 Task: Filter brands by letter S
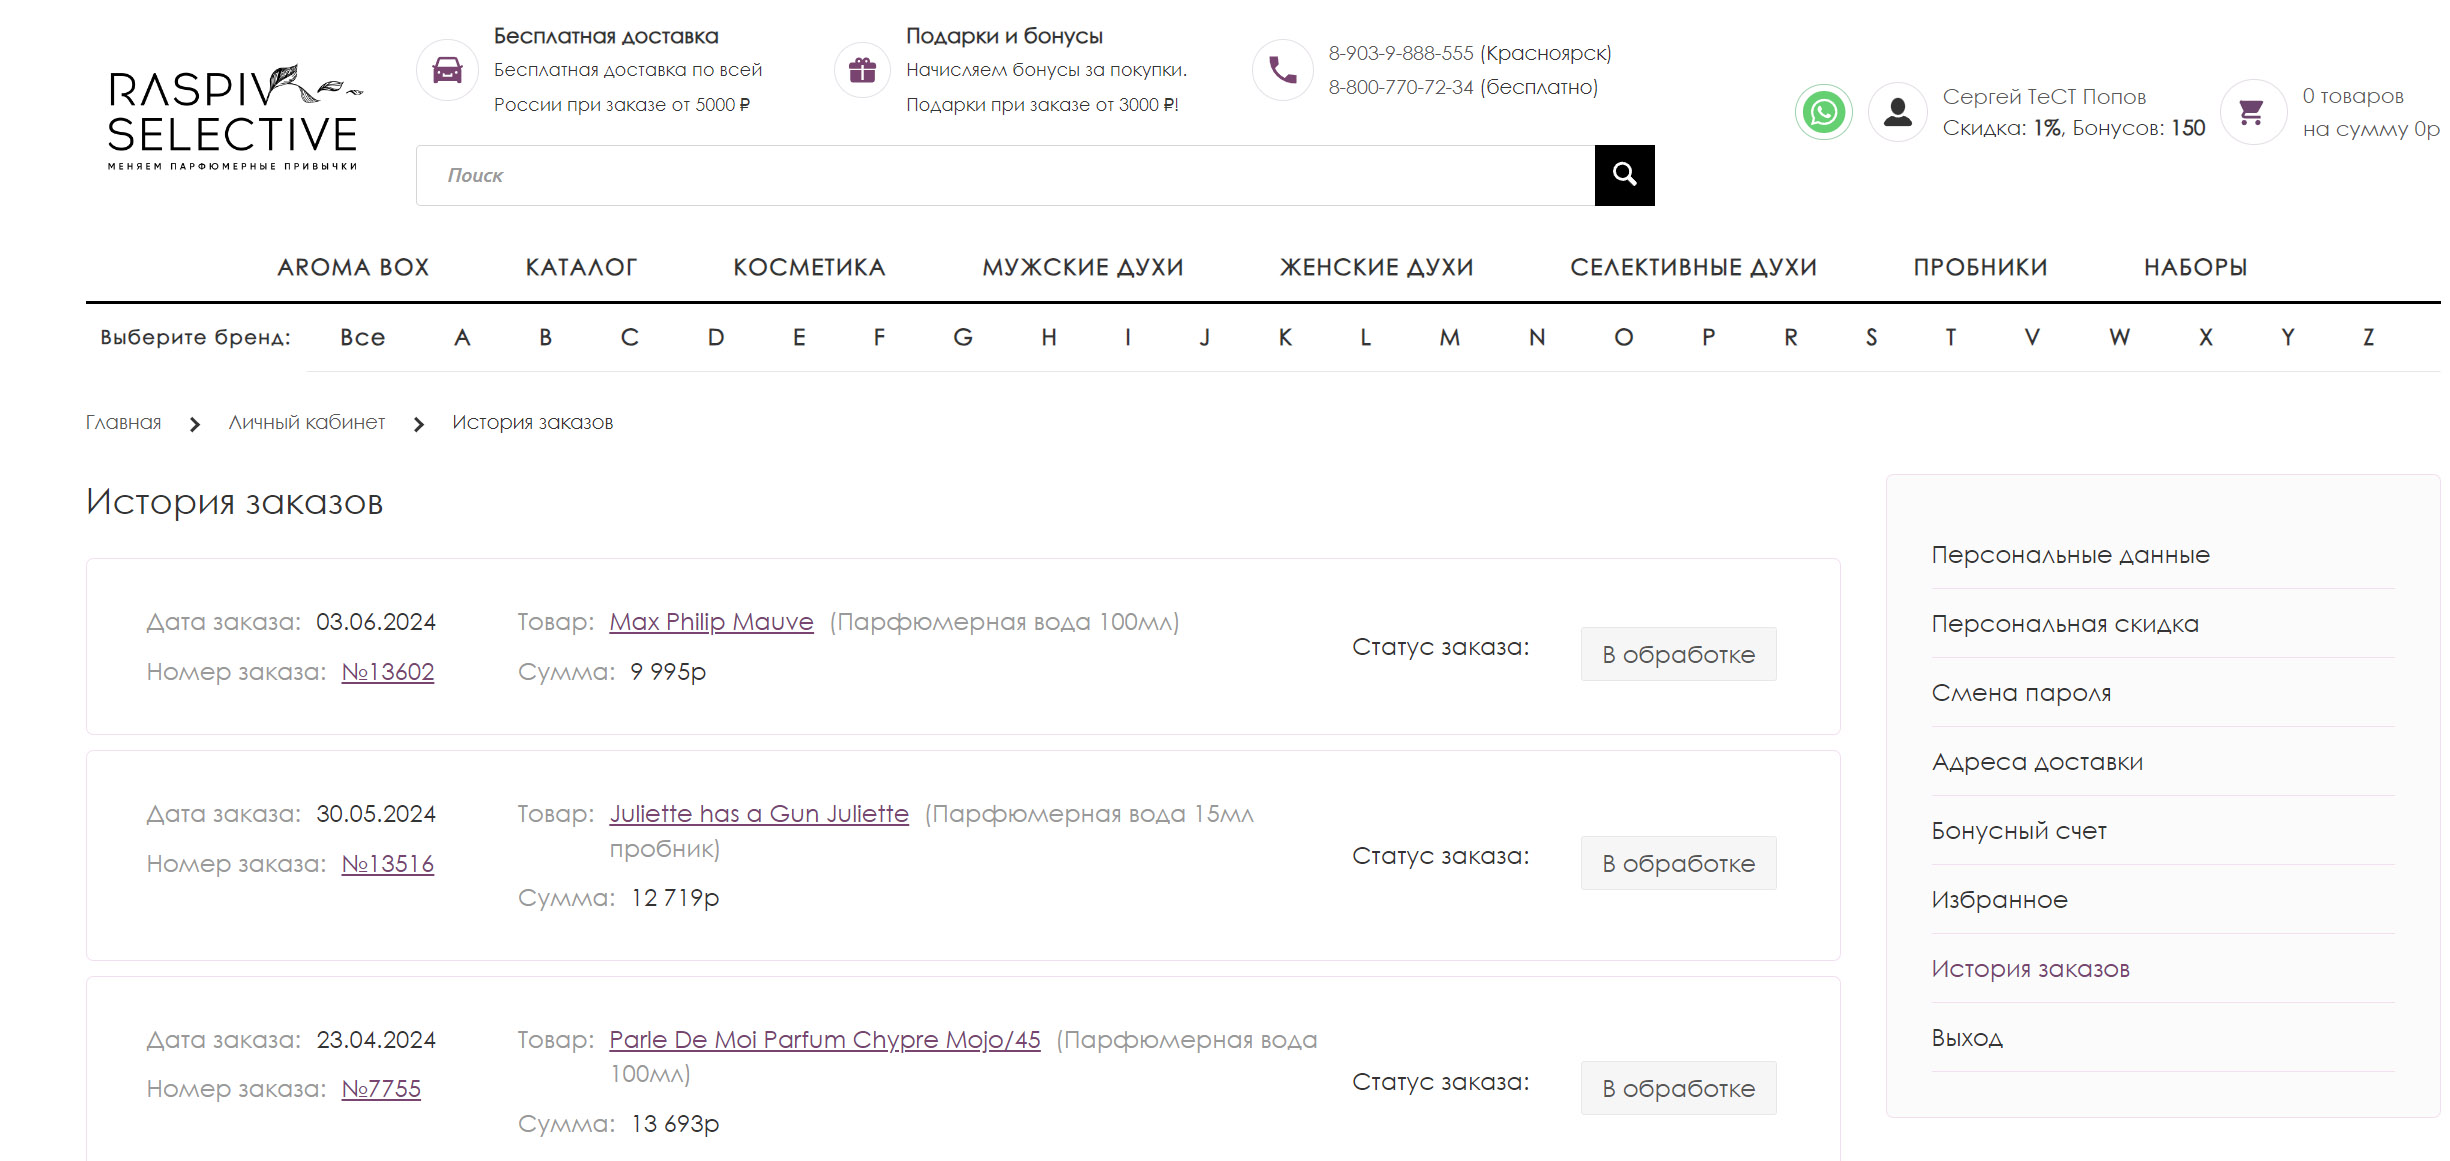point(1871,338)
